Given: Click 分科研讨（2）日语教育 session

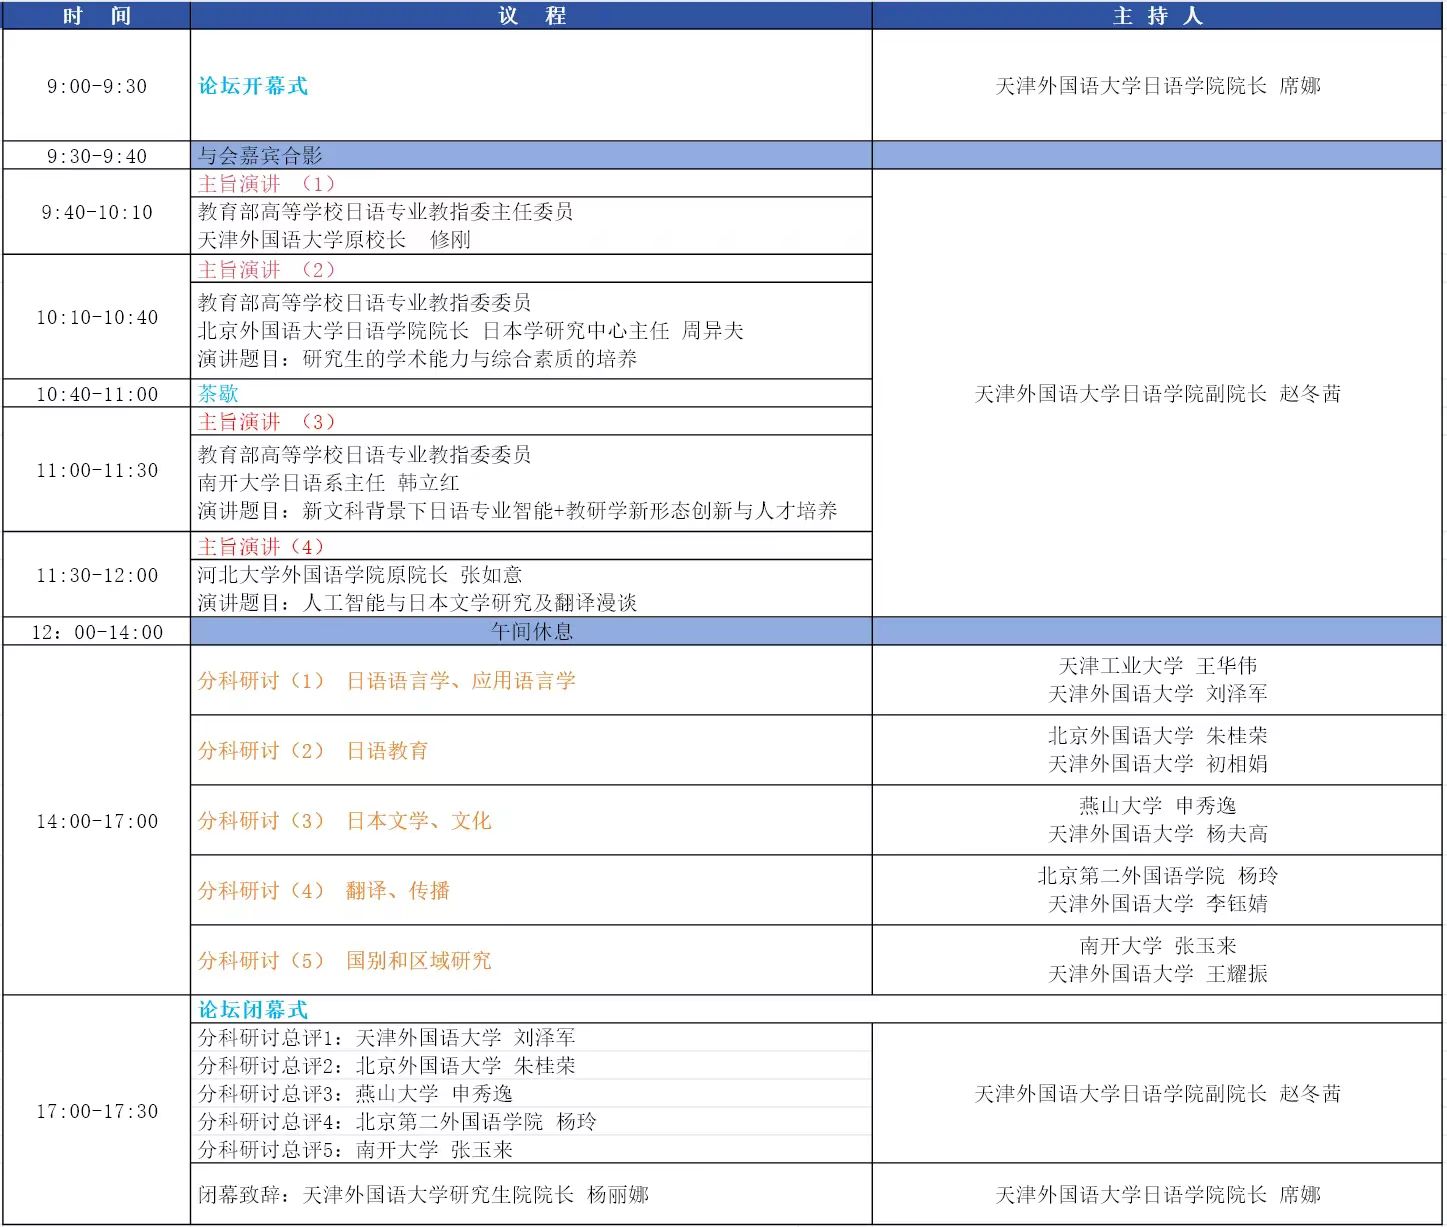Looking at the screenshot, I should click(x=313, y=751).
